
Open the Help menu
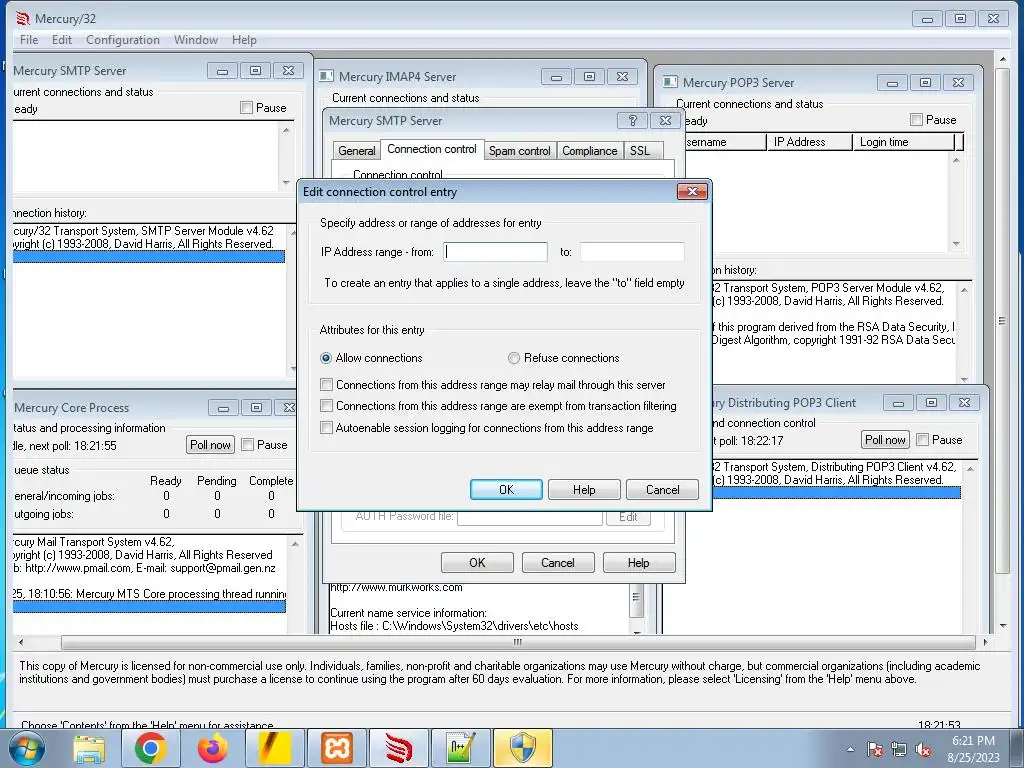pyautogui.click(x=244, y=40)
